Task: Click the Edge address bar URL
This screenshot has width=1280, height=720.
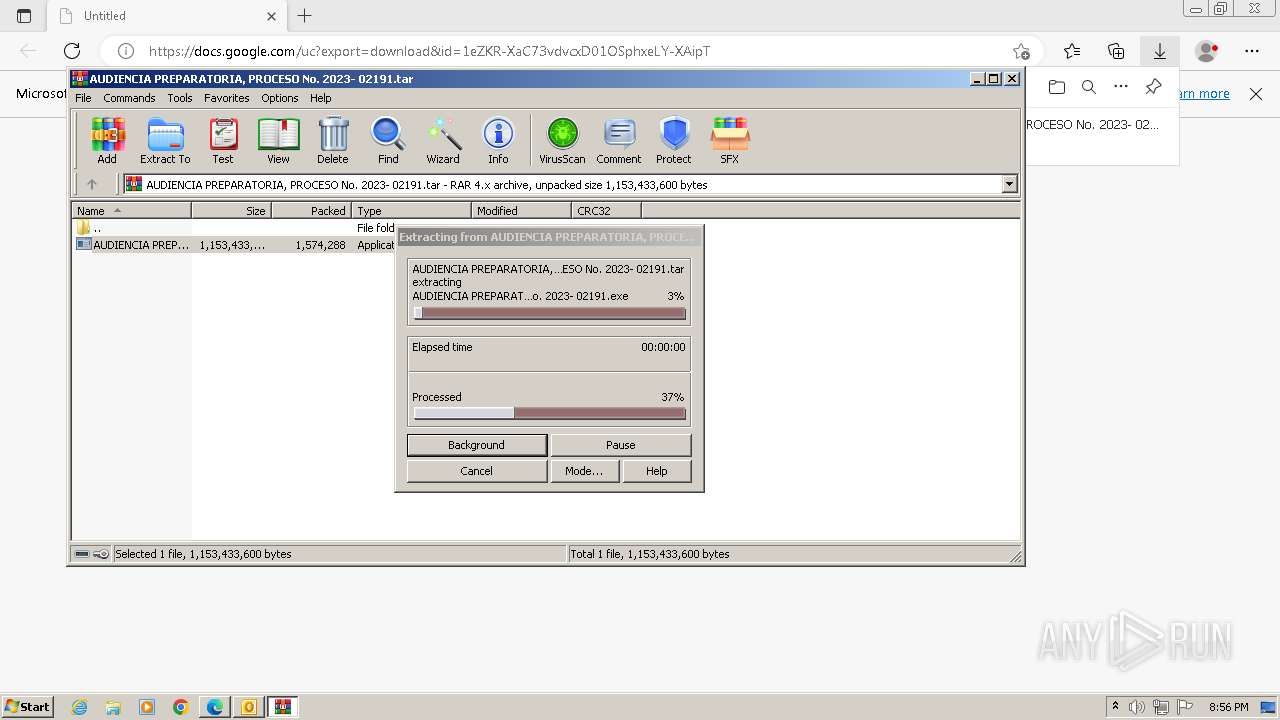Action: click(x=429, y=51)
